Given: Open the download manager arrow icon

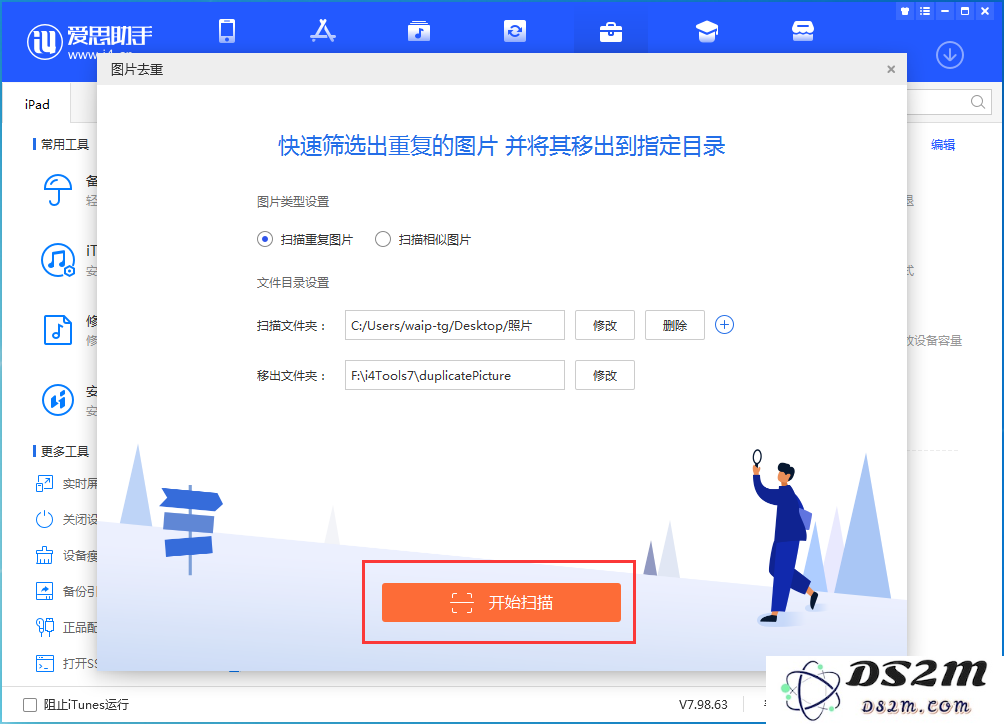Looking at the screenshot, I should [x=950, y=56].
